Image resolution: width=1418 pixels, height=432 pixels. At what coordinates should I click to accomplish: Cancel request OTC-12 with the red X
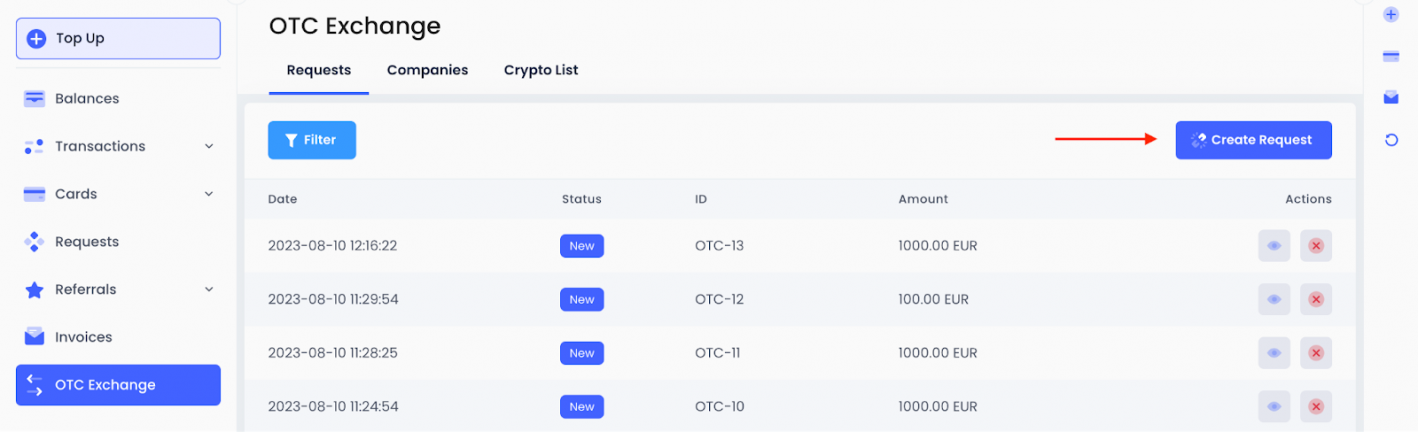click(1316, 299)
